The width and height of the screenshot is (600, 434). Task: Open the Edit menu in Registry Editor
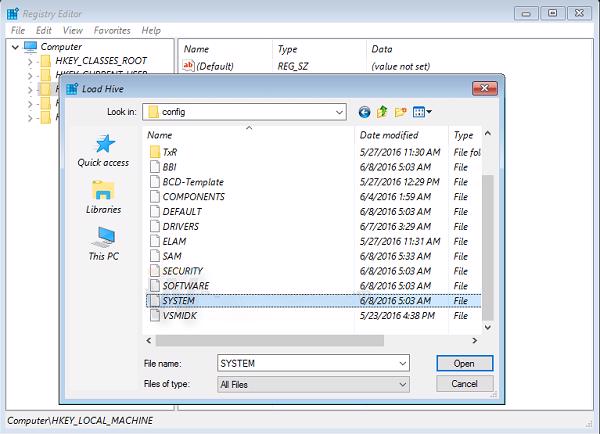[44, 31]
